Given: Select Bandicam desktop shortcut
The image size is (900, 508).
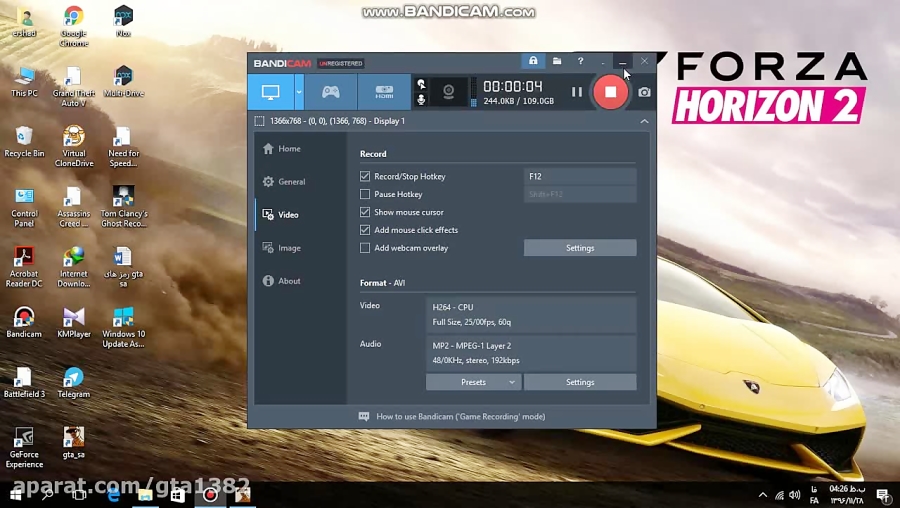Looking at the screenshot, I should pos(24,322).
